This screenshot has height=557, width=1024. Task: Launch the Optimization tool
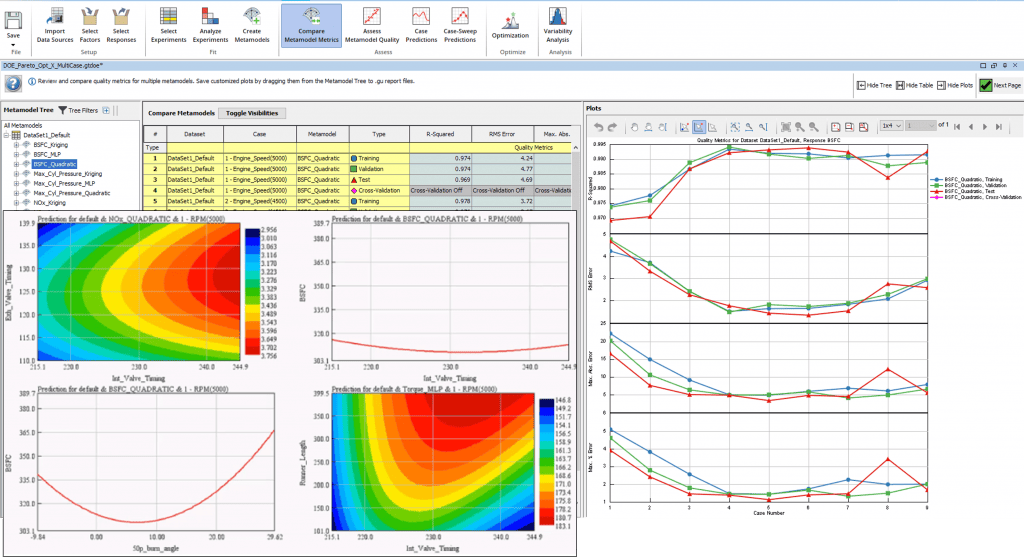pyautogui.click(x=512, y=25)
